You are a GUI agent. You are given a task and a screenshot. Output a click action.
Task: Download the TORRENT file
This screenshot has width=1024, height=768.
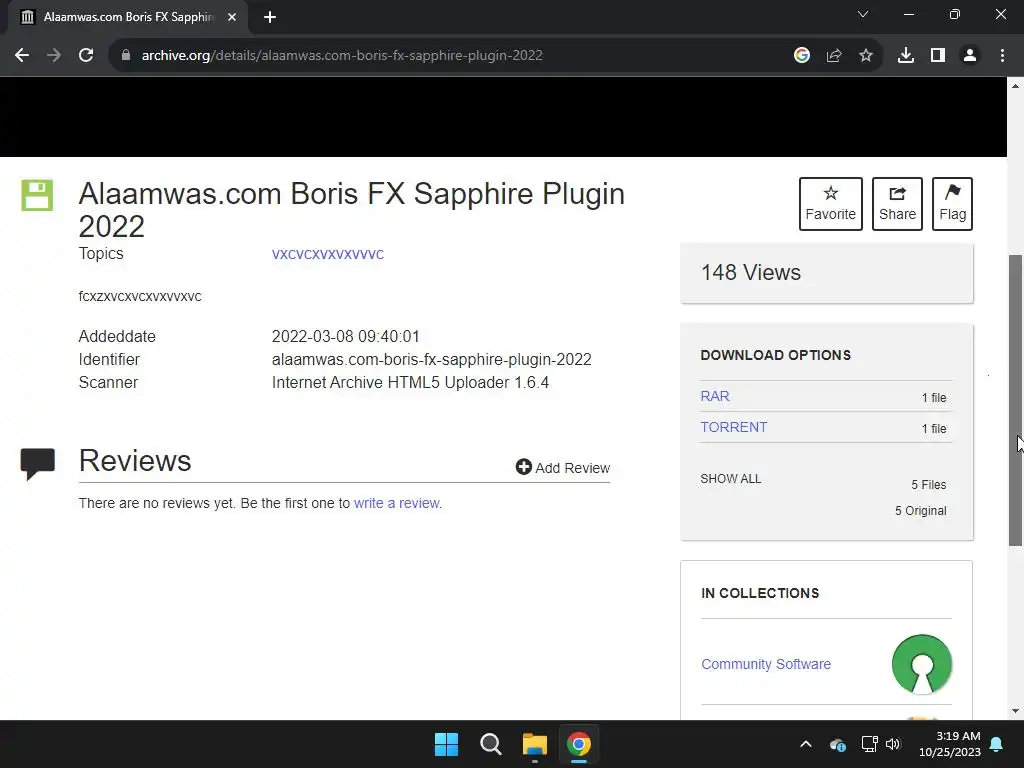tap(733, 427)
